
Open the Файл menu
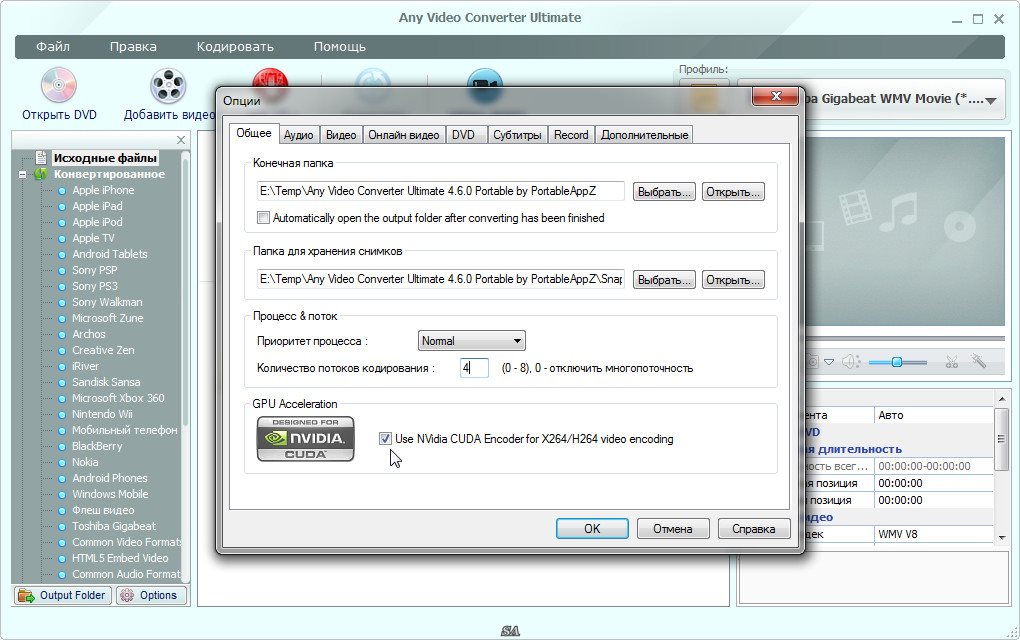[53, 47]
